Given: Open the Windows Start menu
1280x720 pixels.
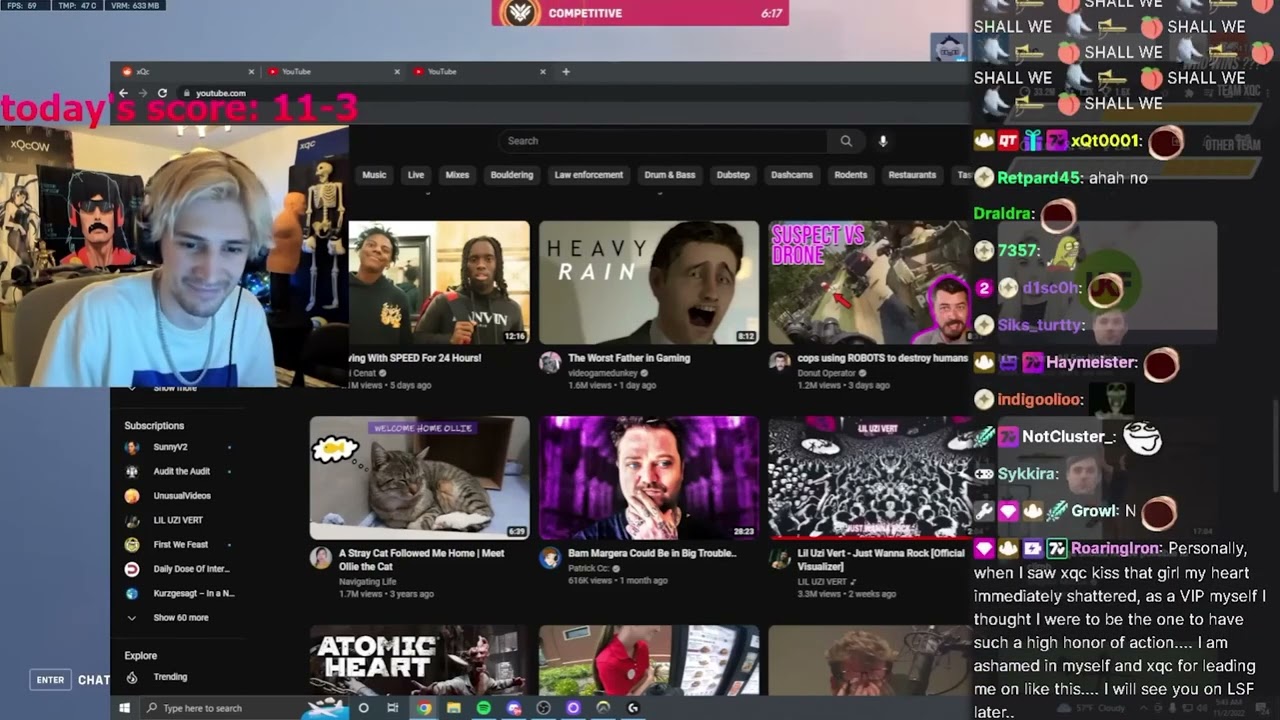Looking at the screenshot, I should coord(125,708).
